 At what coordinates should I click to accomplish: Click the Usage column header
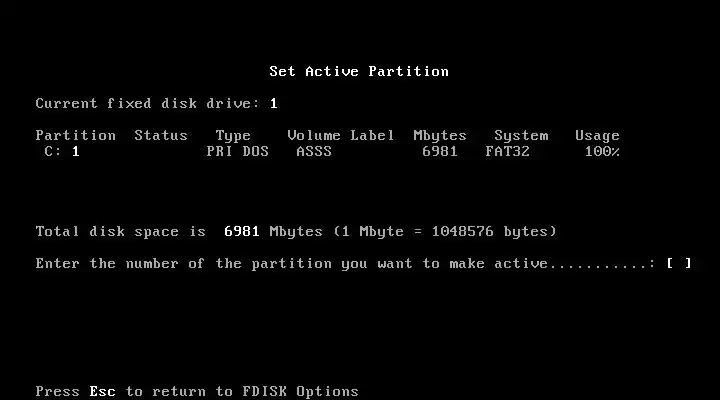click(x=597, y=136)
